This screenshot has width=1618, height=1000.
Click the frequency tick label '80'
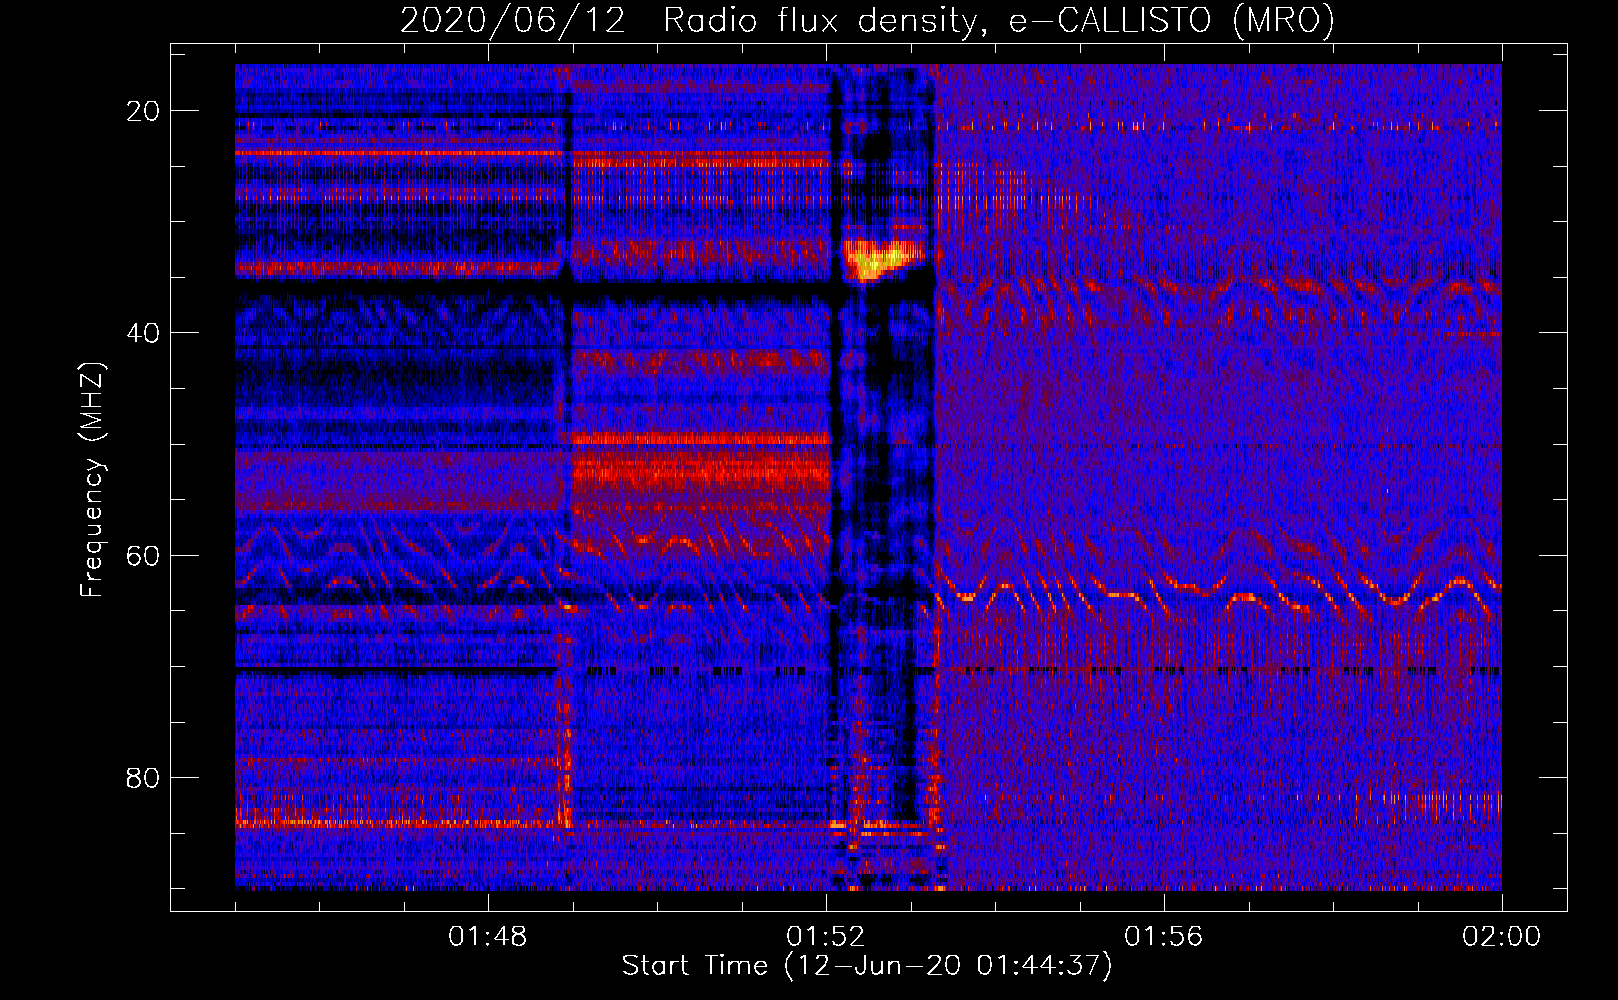pos(144,777)
